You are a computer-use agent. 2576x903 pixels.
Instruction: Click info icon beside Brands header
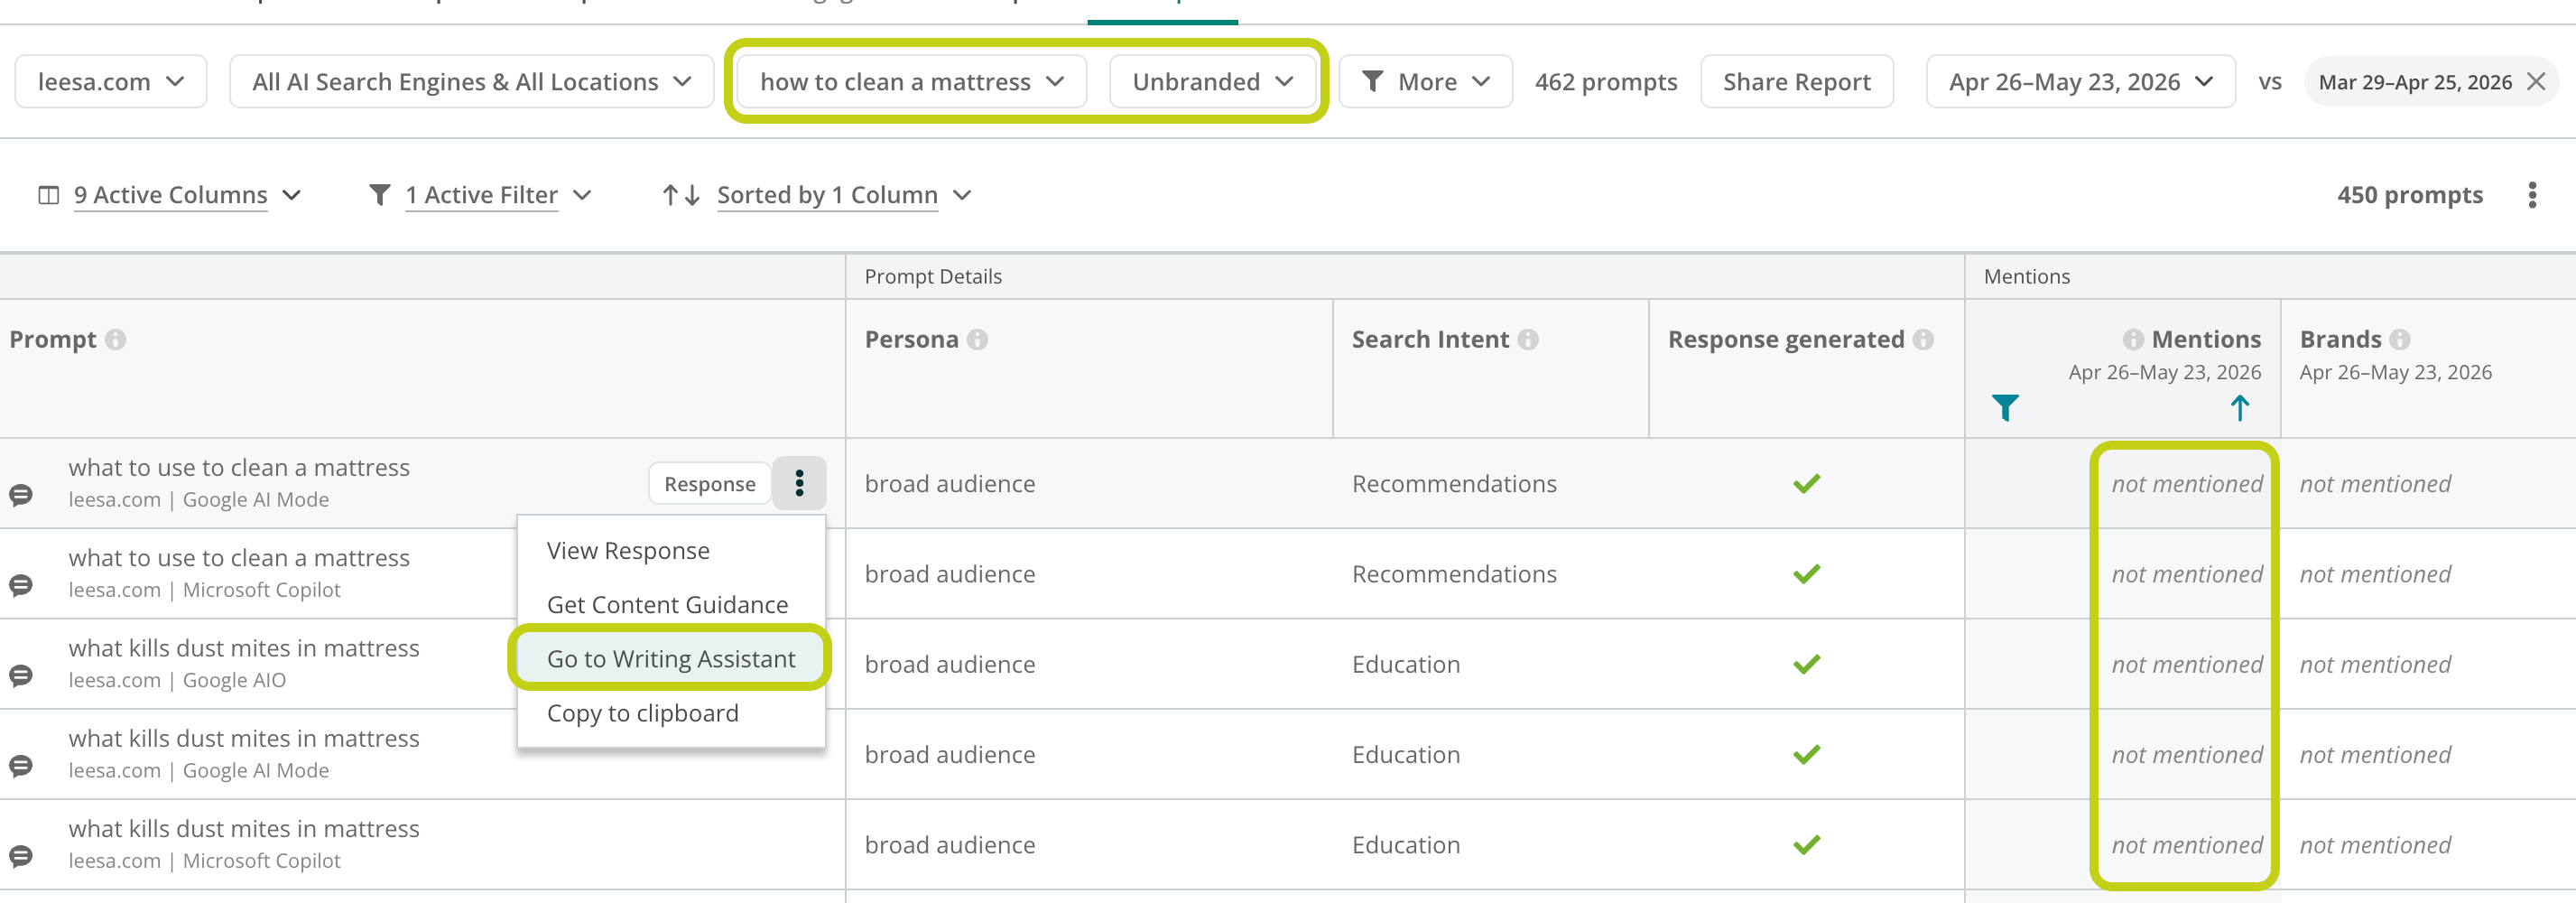click(2401, 340)
